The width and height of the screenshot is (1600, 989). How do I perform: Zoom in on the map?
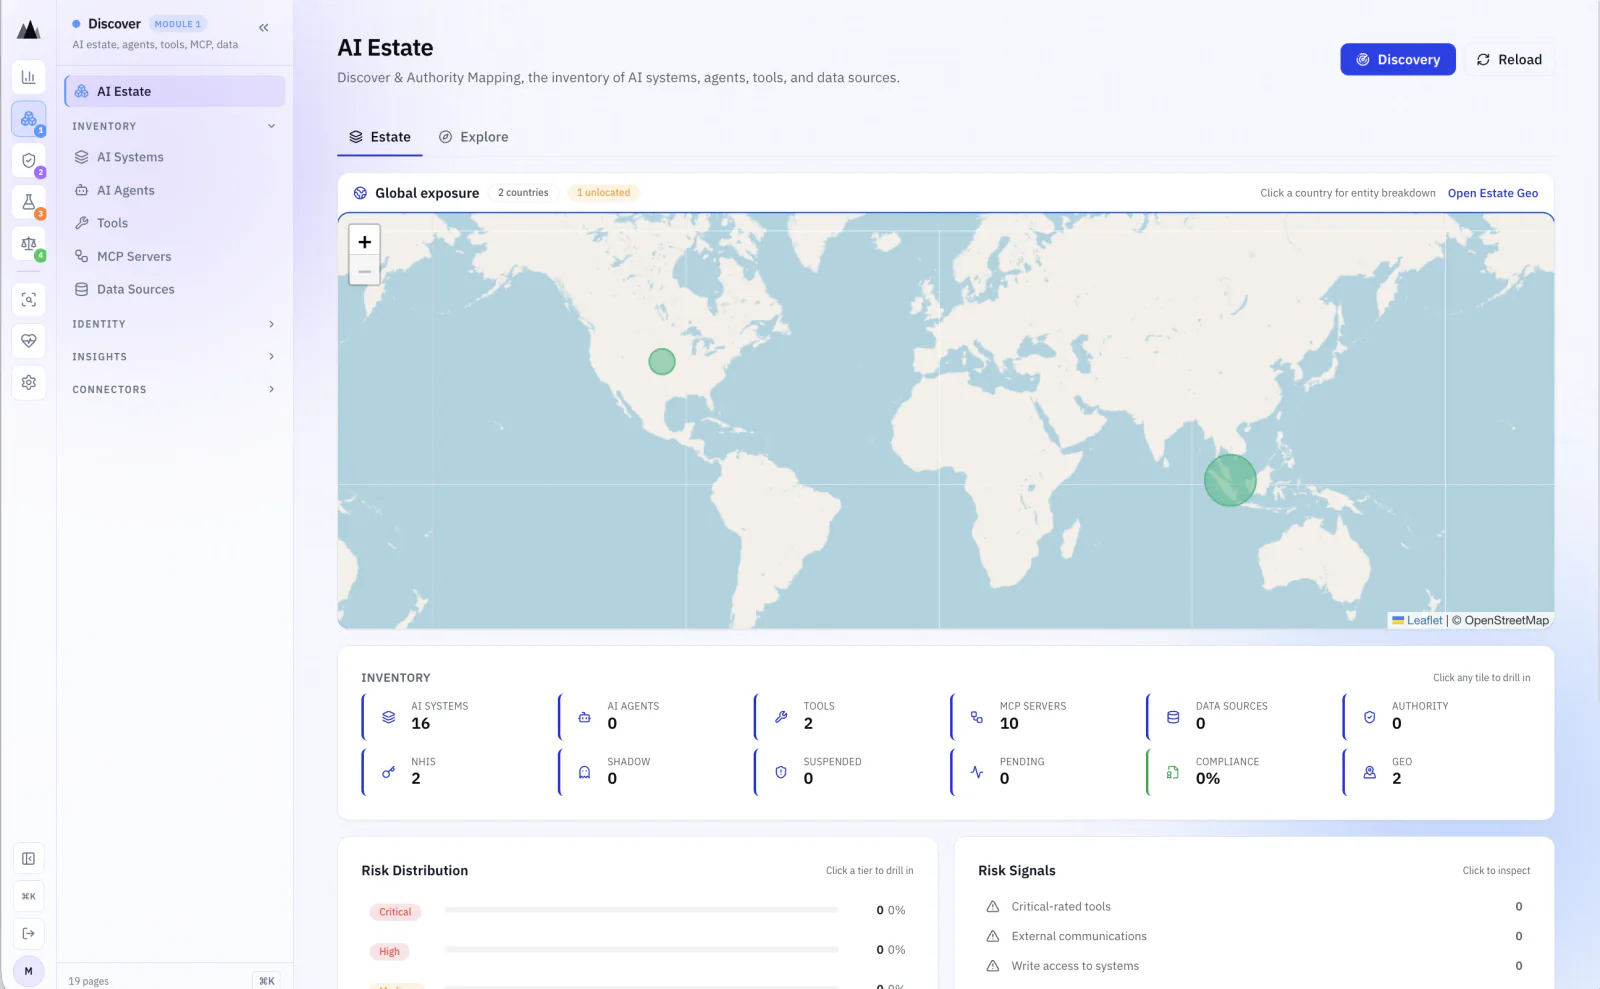(365, 242)
